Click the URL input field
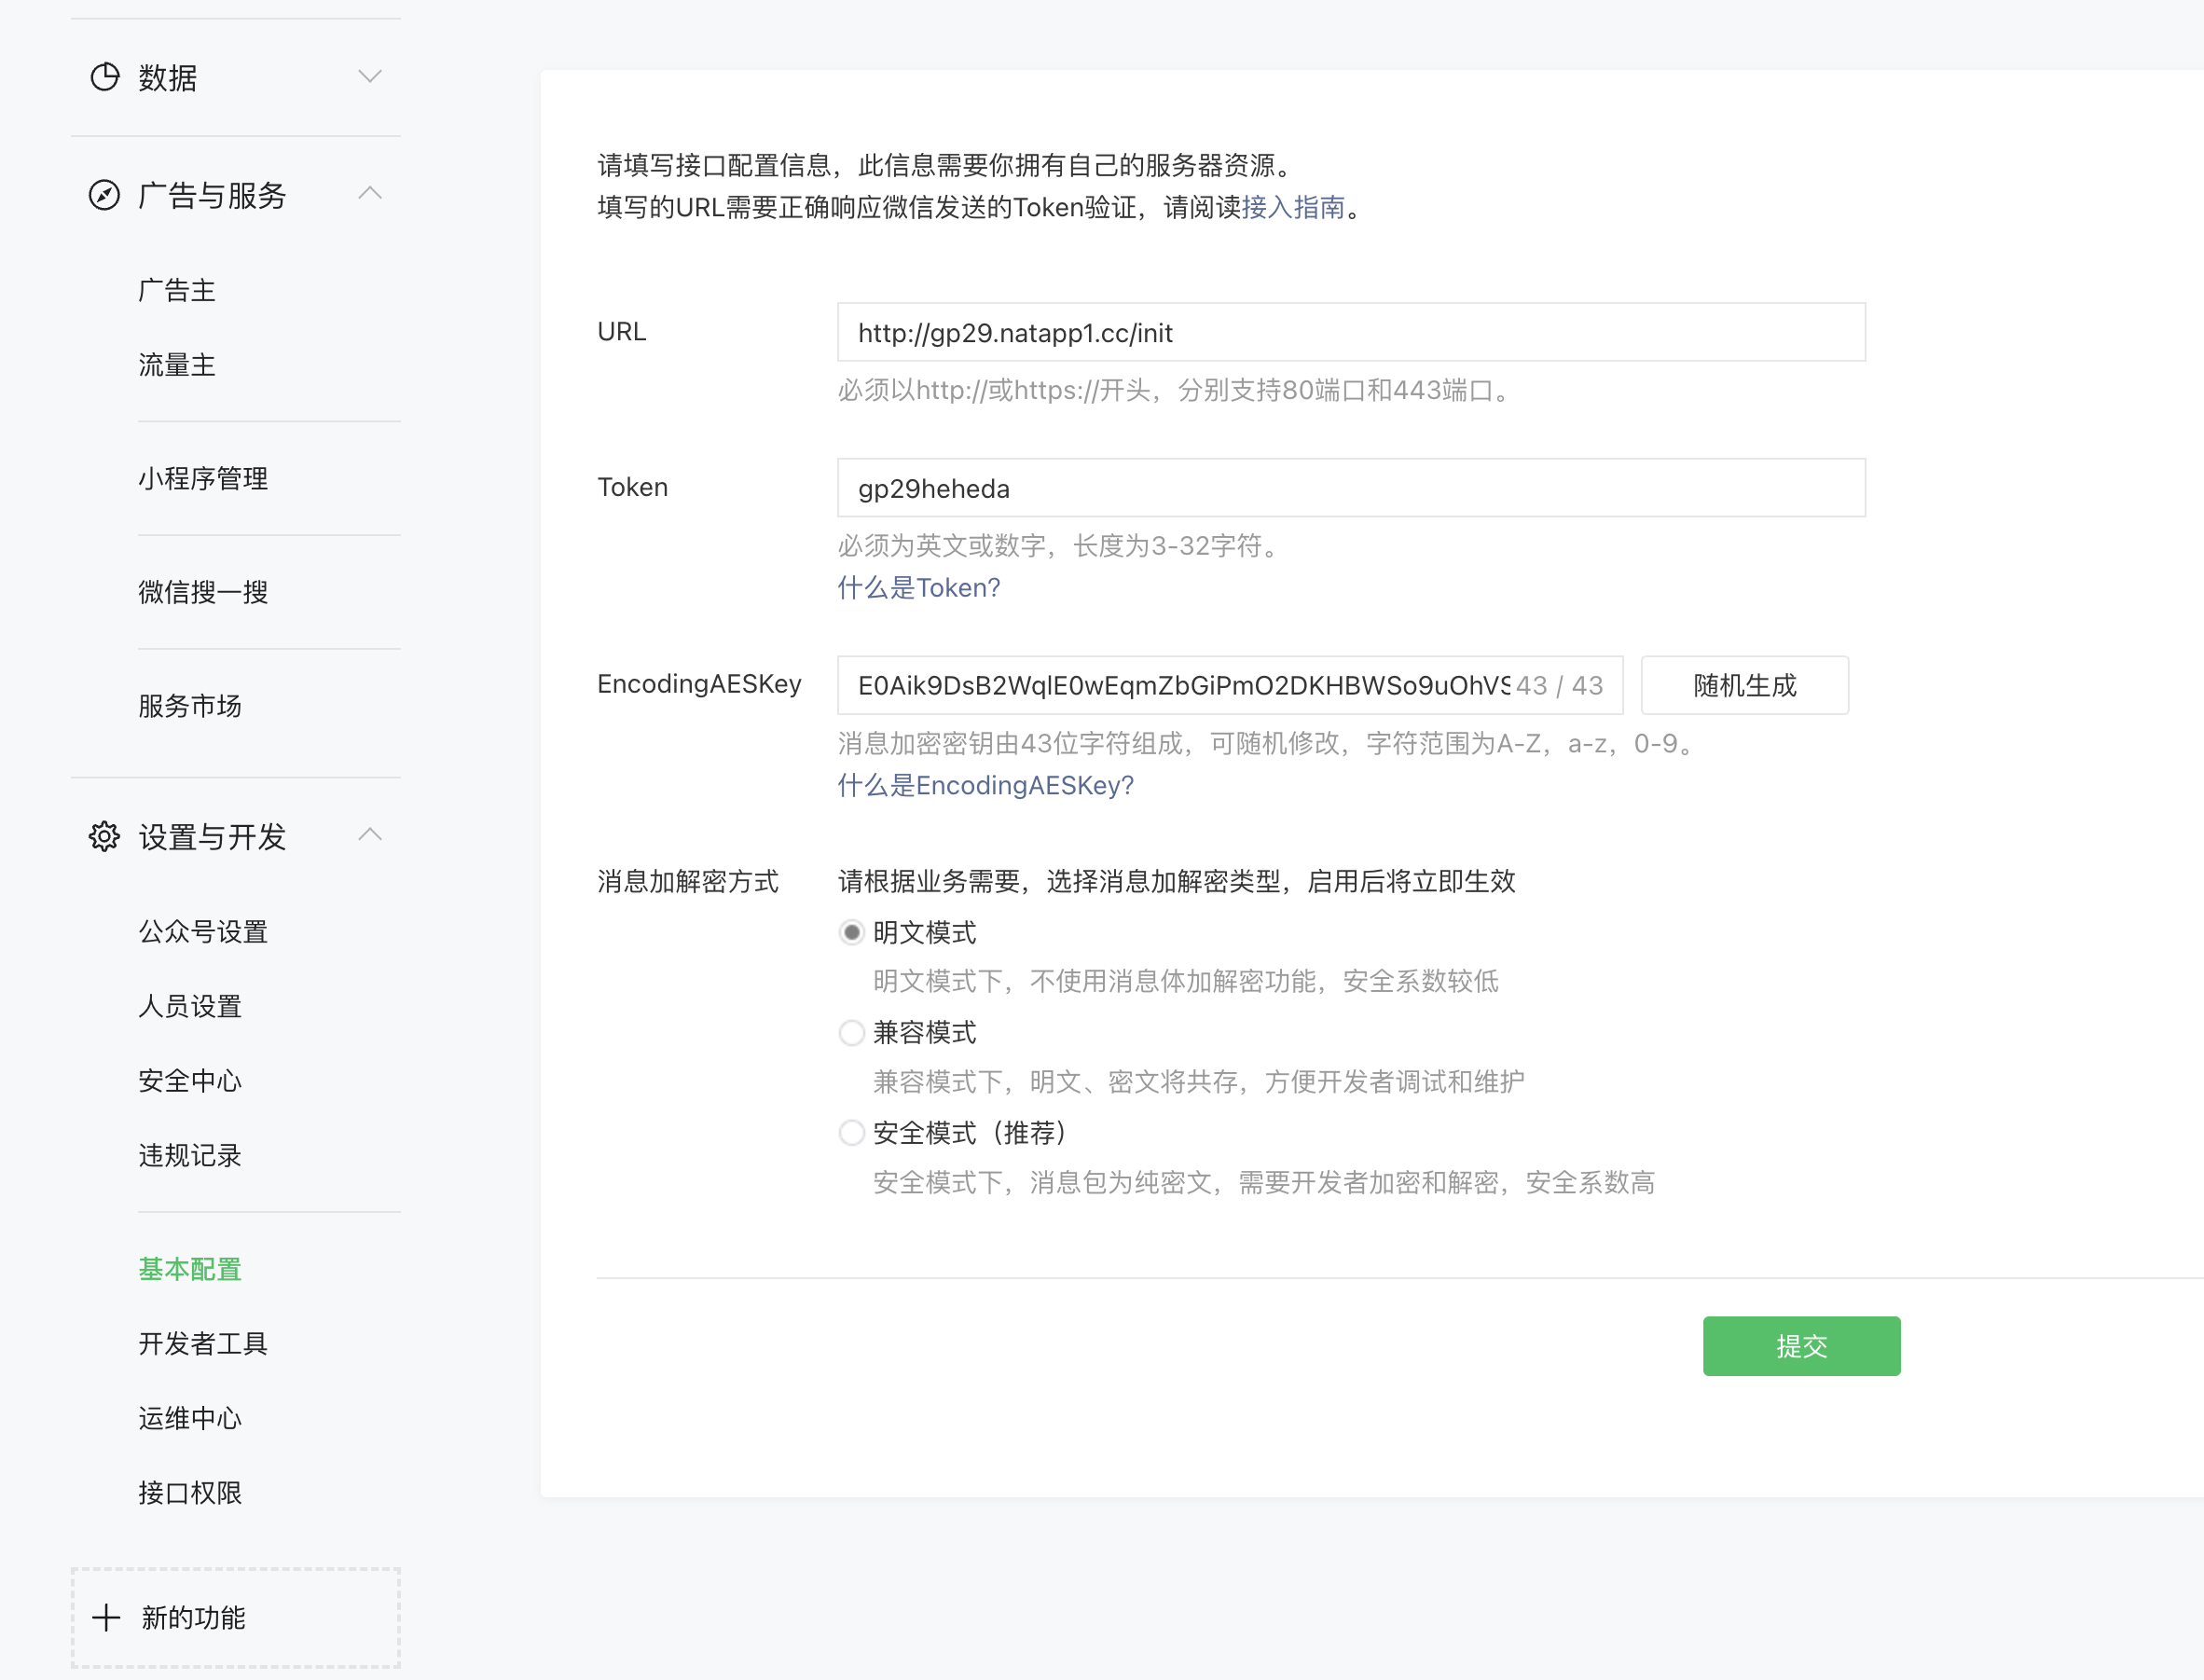Image resolution: width=2204 pixels, height=1680 pixels. [1351, 332]
